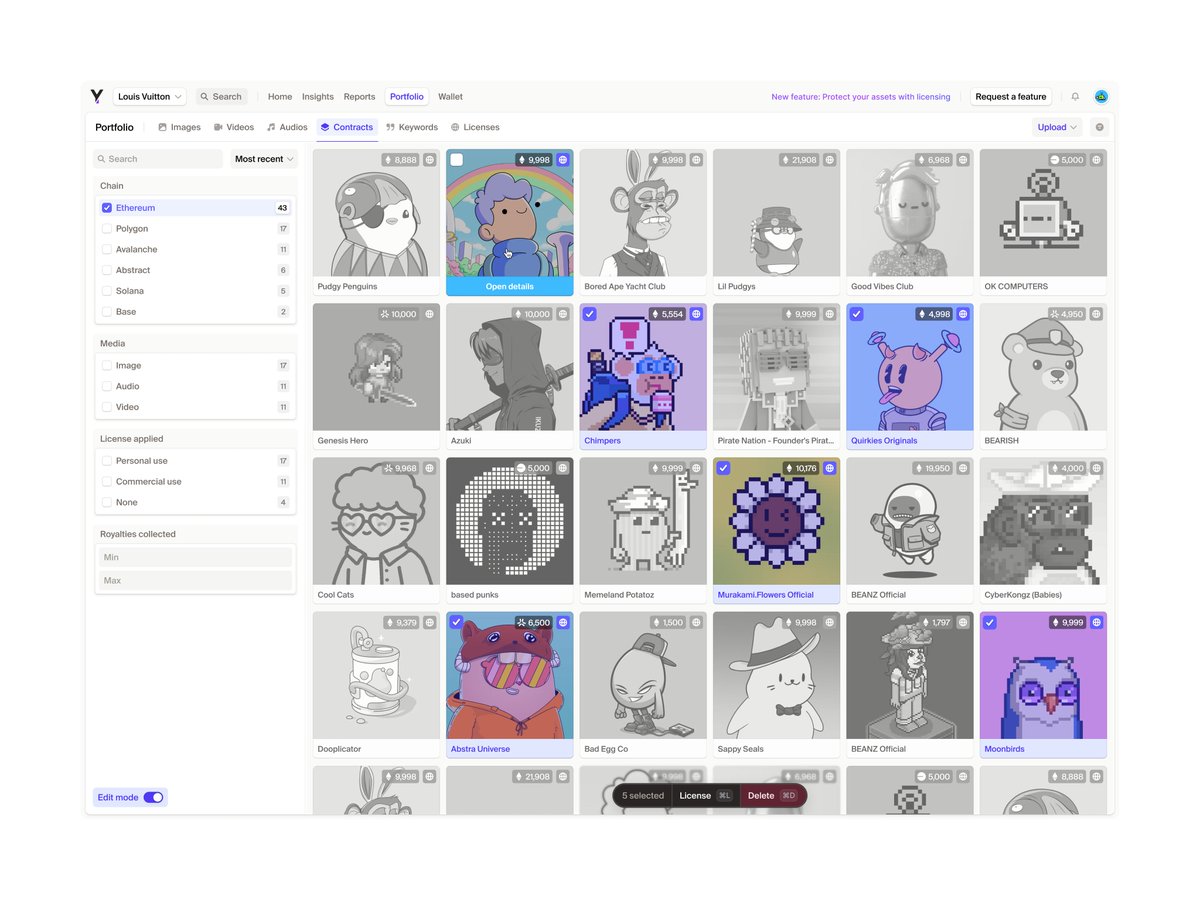Click the globe icon on Moonbirds card
Screen dimensions: 1200x900
pos(1096,622)
